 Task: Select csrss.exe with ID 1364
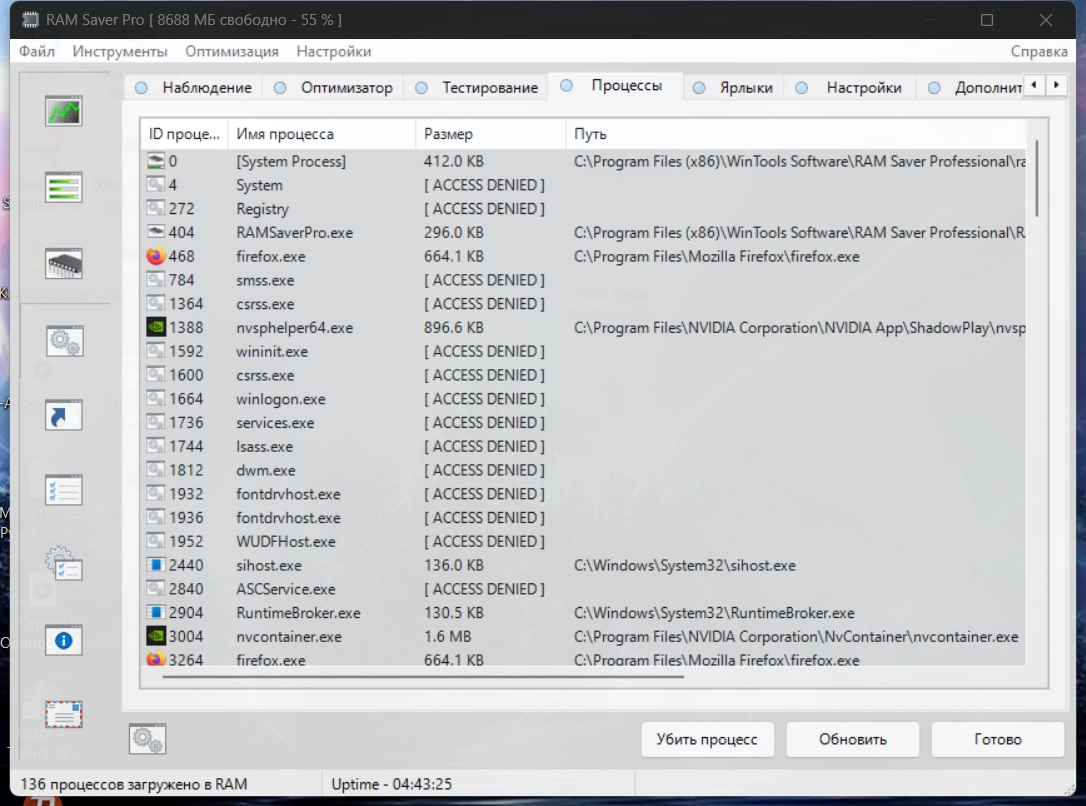pyautogui.click(x=583, y=303)
